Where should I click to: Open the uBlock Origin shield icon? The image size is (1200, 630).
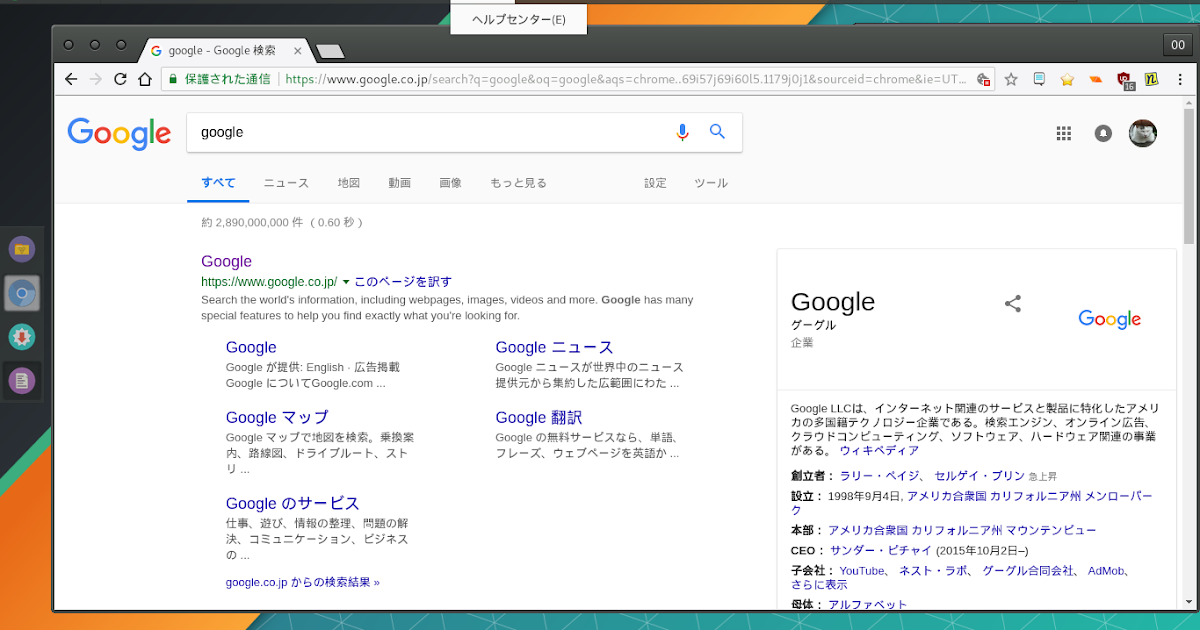point(1125,81)
